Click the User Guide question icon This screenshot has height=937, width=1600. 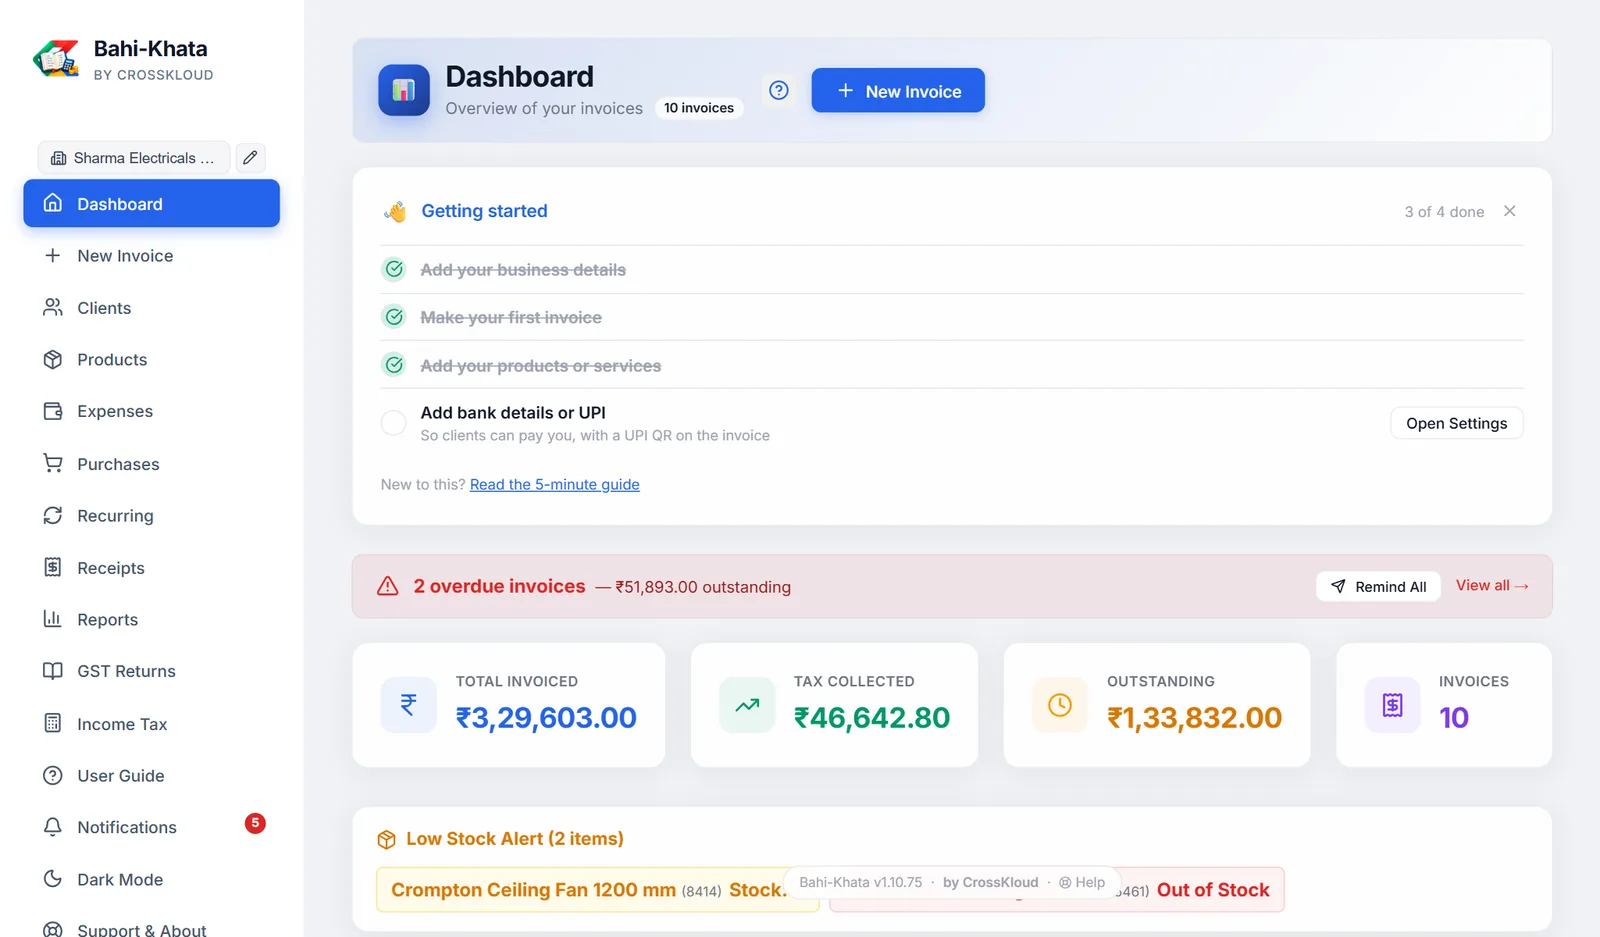point(53,775)
